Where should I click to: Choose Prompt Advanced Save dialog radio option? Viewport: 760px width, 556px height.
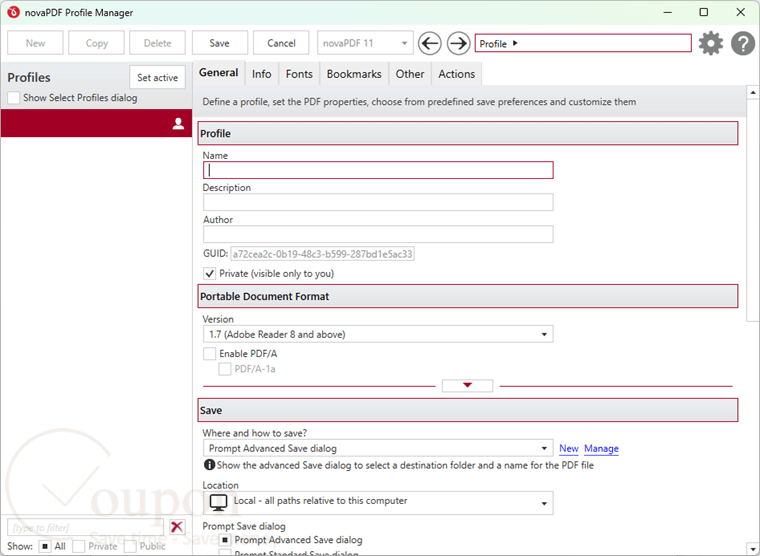[224, 540]
